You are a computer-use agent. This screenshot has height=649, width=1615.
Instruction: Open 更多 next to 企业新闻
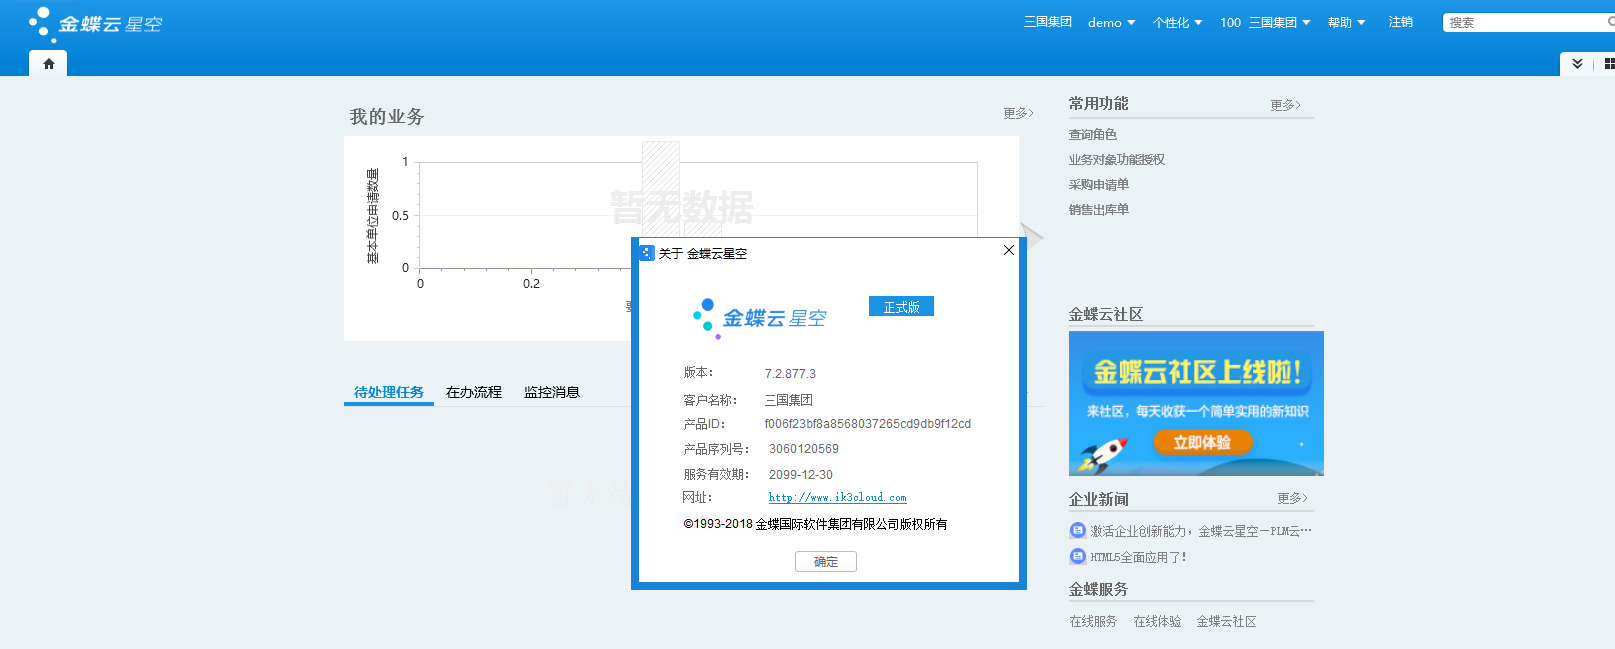click(1292, 498)
